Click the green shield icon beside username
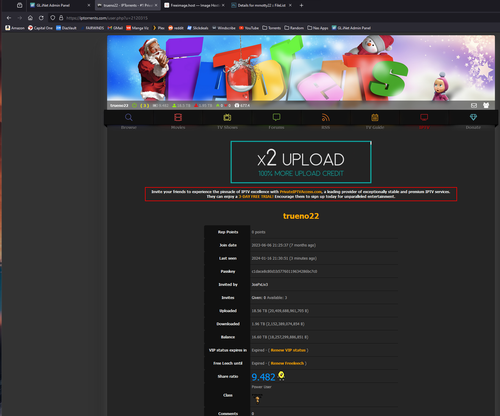This screenshot has width=500, height=416. (x=134, y=106)
